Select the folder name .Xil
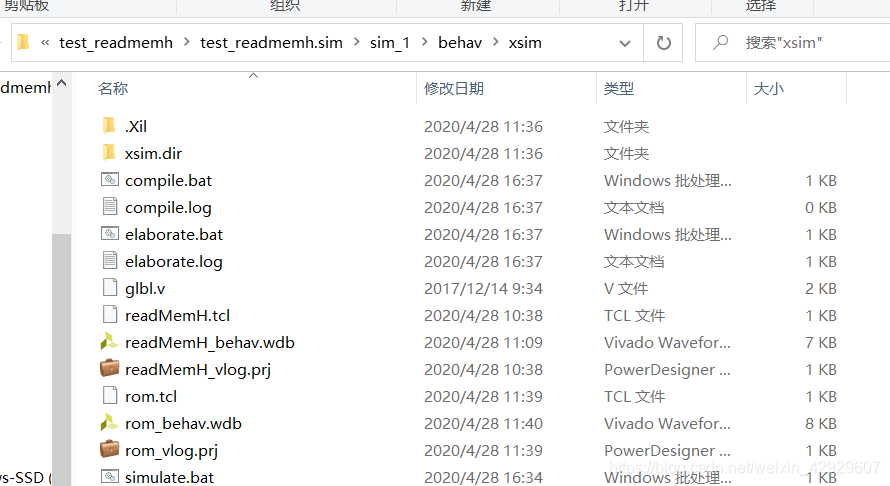This screenshot has height=486, width=890. pos(136,127)
